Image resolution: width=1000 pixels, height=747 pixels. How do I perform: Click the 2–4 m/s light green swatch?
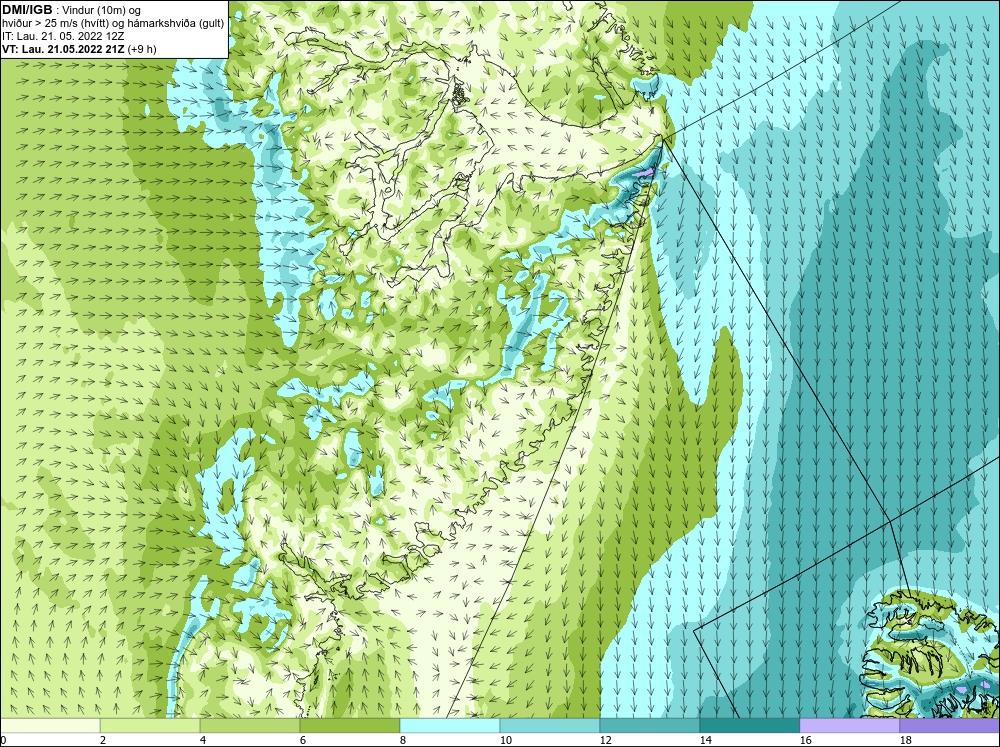[x=150, y=725]
